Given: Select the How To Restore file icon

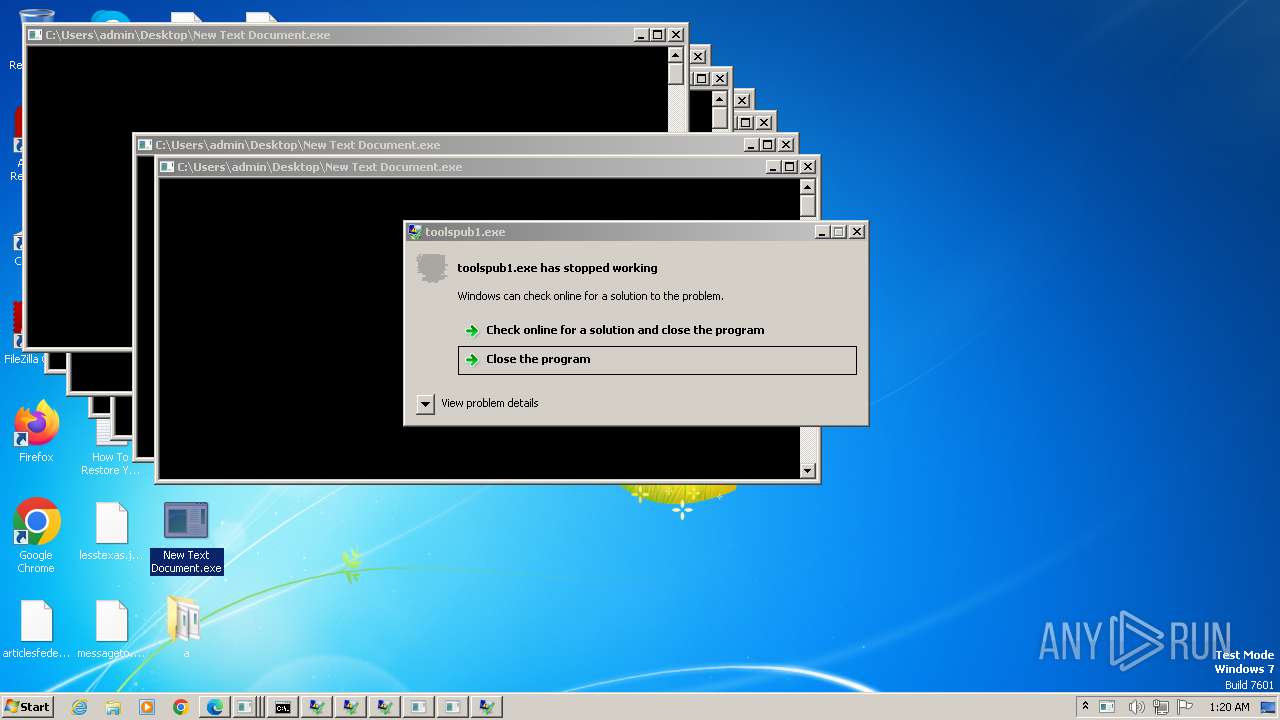Looking at the screenshot, I should pyautogui.click(x=110, y=449).
